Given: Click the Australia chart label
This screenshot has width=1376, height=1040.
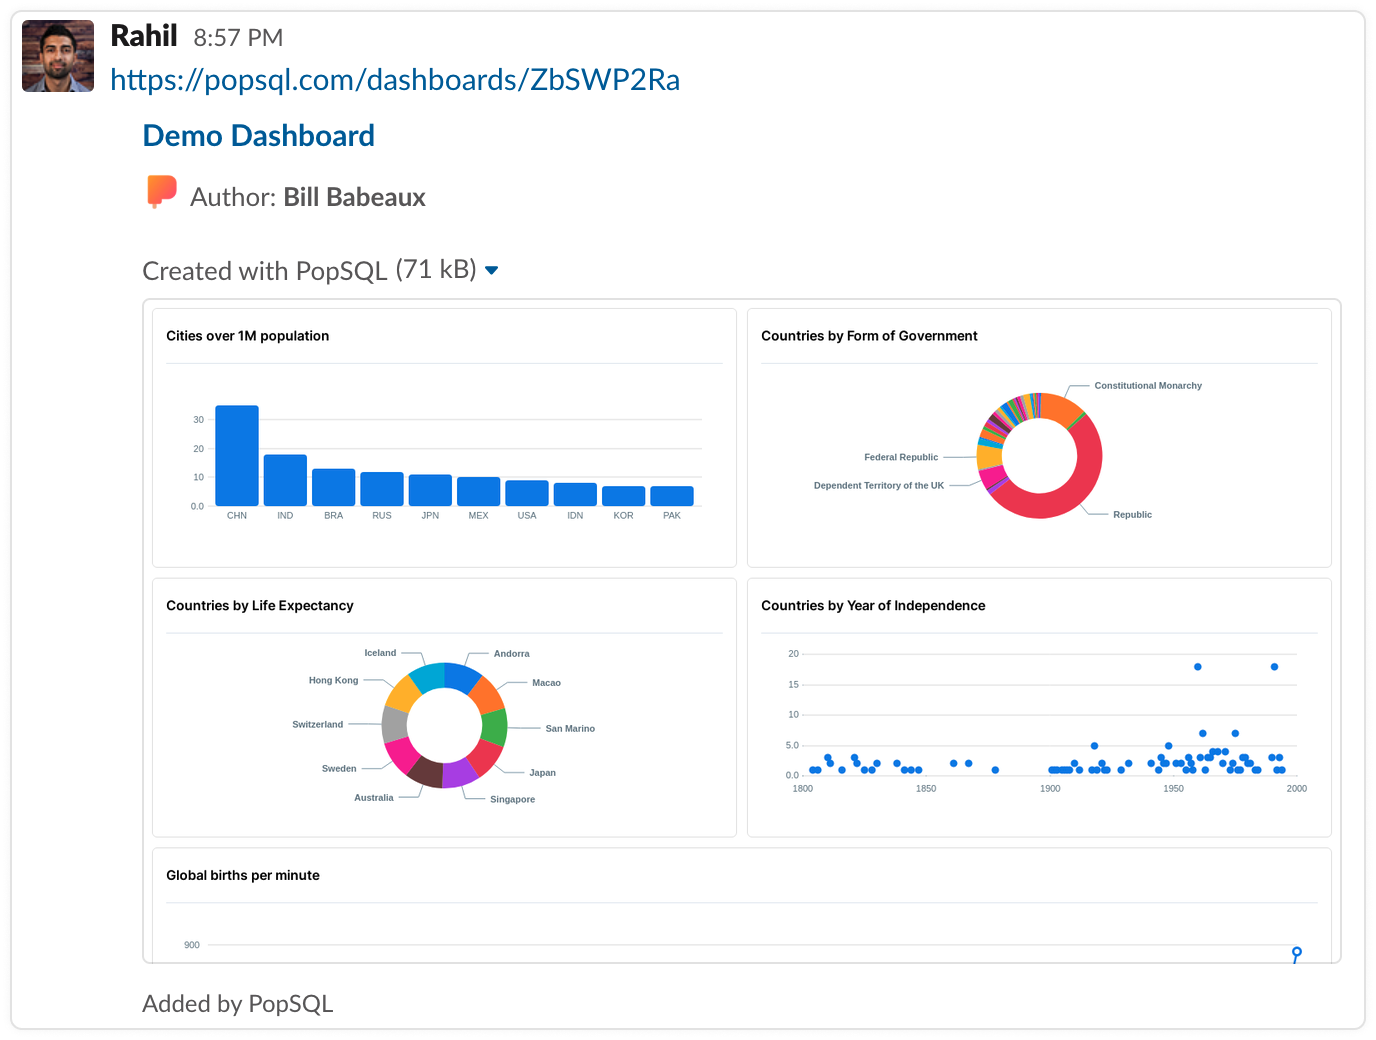Looking at the screenshot, I should (374, 798).
